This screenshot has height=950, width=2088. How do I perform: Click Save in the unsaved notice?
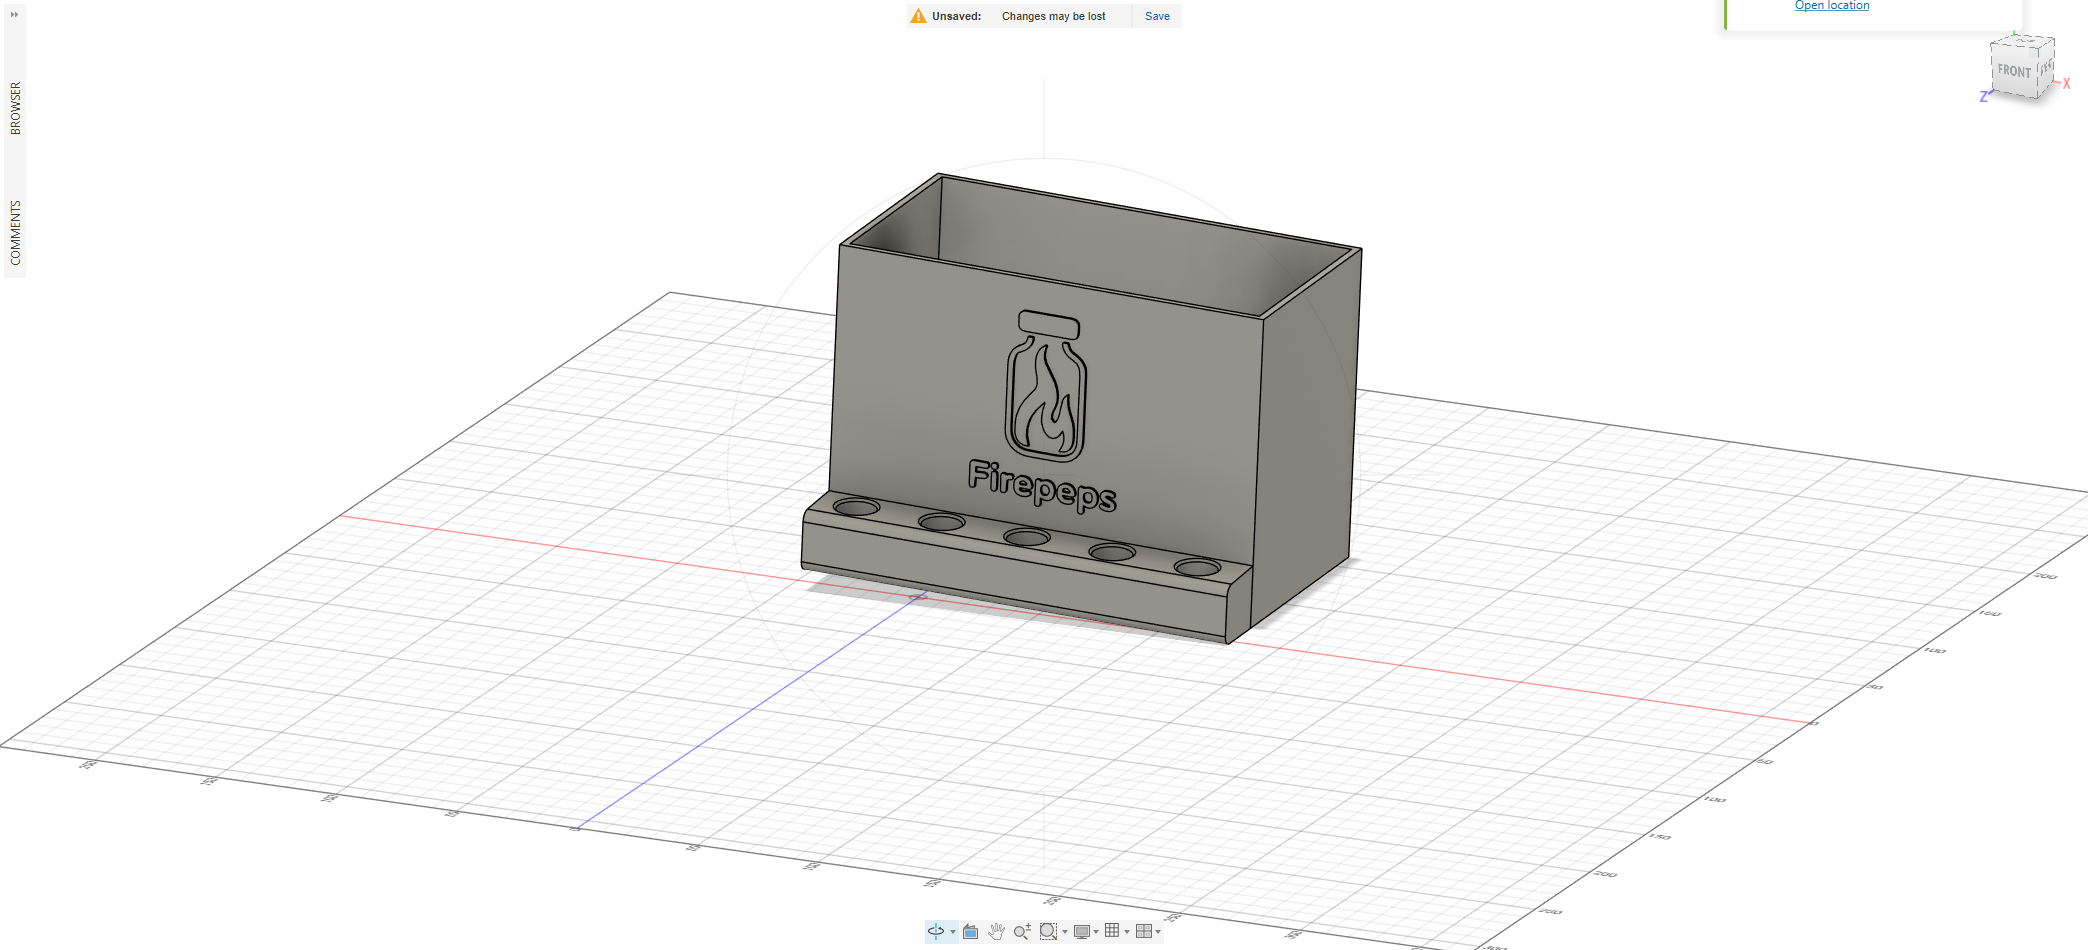(1157, 16)
